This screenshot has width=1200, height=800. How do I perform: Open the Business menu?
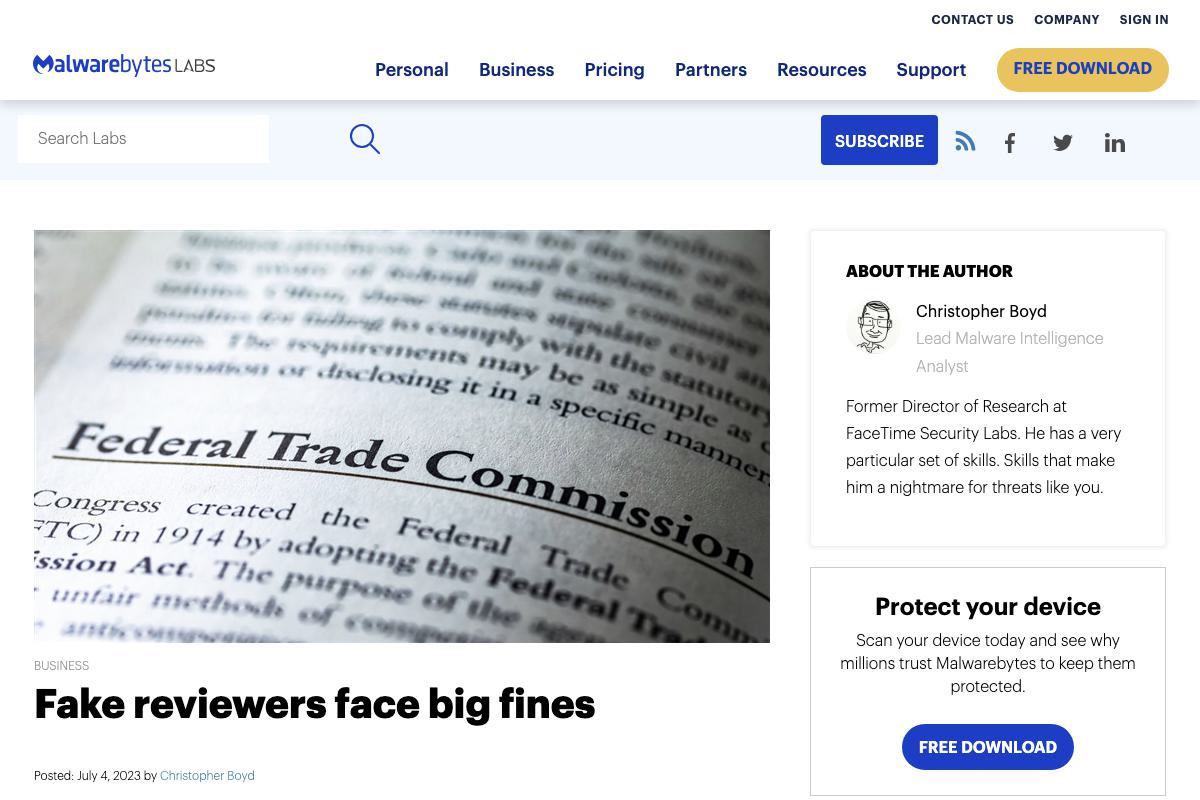(516, 70)
